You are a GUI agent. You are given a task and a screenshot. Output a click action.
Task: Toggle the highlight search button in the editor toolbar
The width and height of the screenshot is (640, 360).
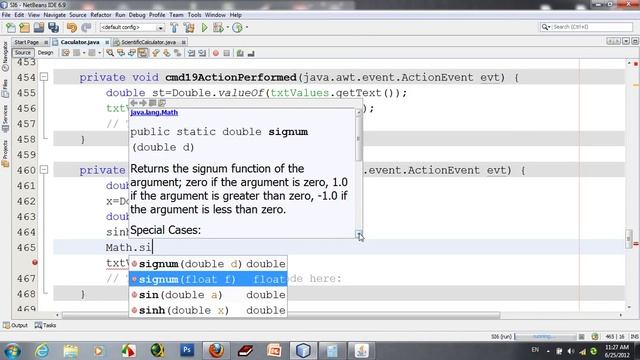[x=142, y=53]
